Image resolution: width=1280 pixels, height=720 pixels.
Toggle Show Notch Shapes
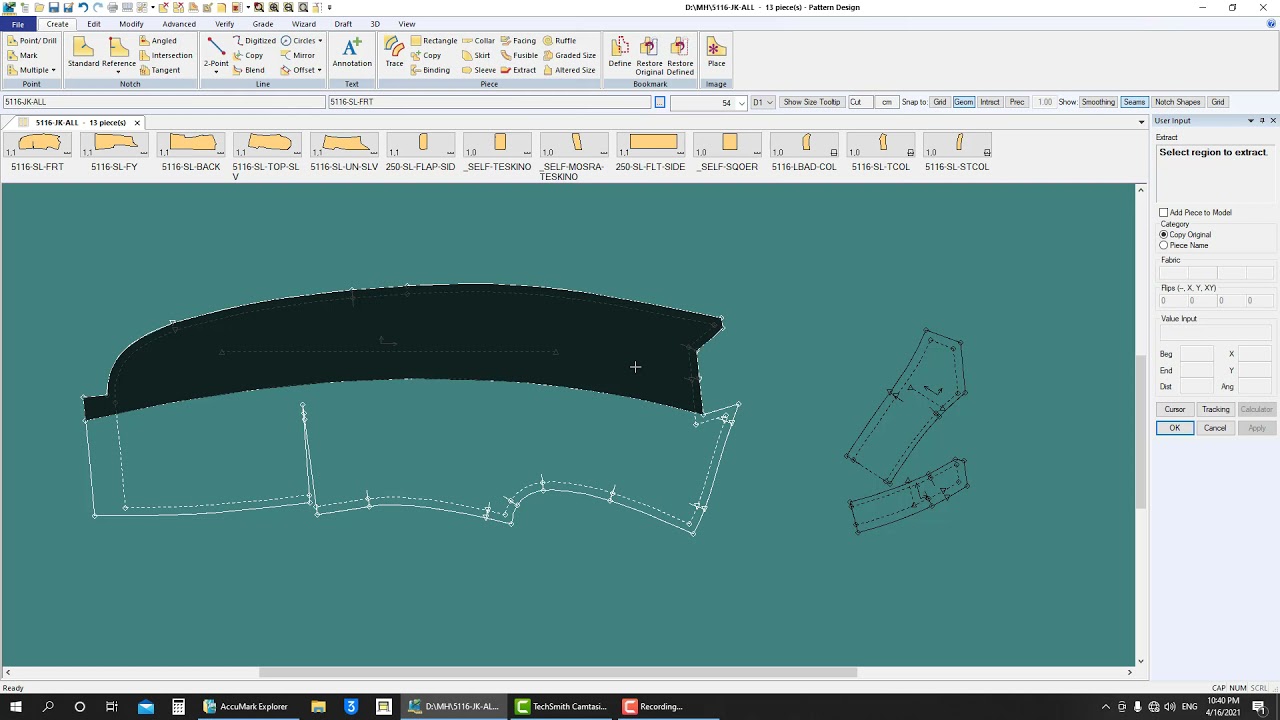1178,102
